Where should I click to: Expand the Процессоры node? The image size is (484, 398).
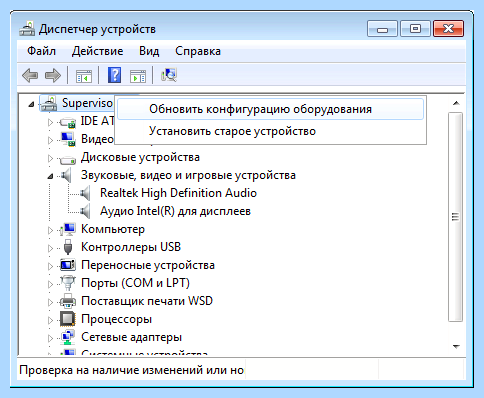[50, 320]
